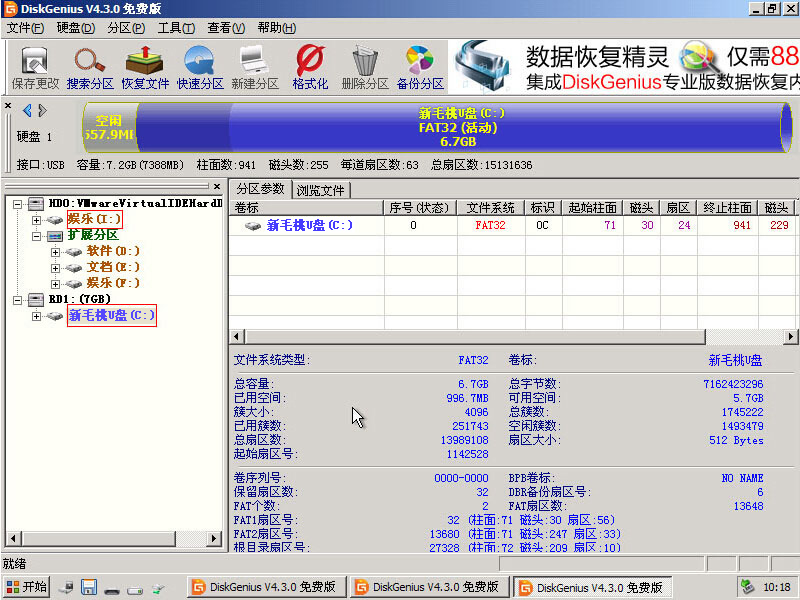The image size is (800, 600).
Task: Open the 查看(V) menu
Action: point(226,28)
